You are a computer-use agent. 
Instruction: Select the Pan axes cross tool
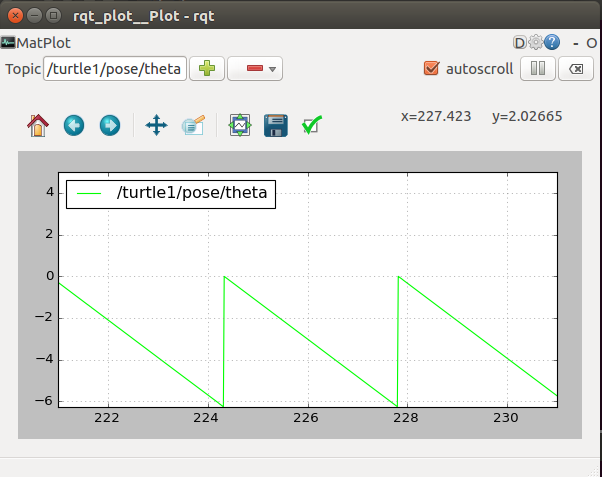tap(156, 125)
